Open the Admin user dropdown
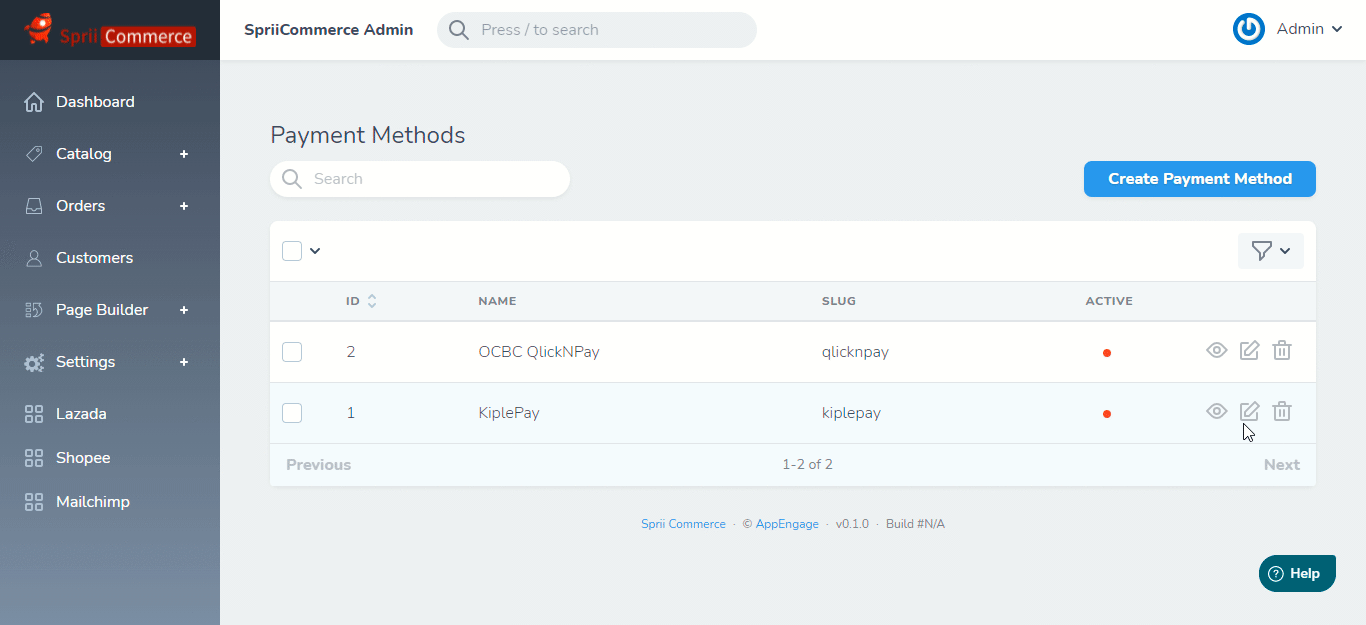Image resolution: width=1366 pixels, height=625 pixels. pyautogui.click(x=1310, y=29)
